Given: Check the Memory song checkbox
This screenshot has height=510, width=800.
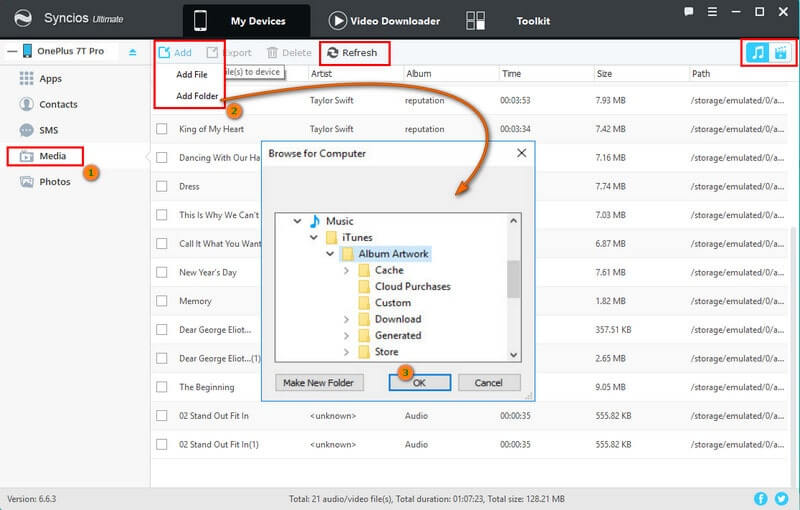Looking at the screenshot, I should [162, 301].
